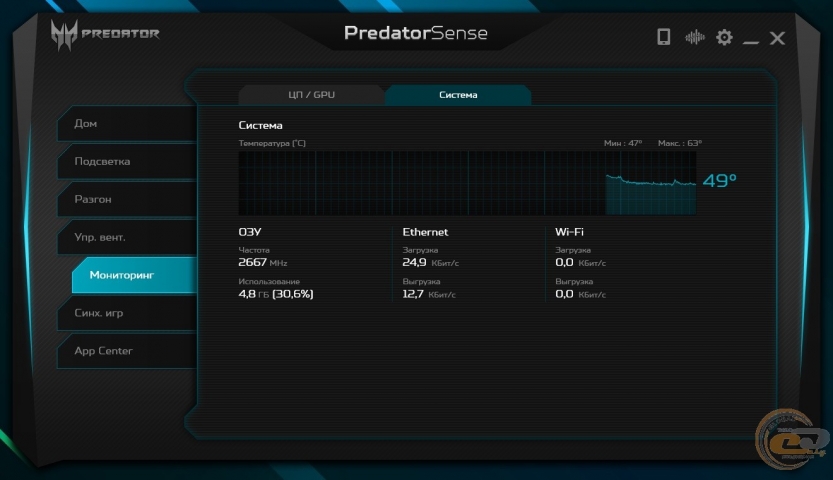Open the Синх. игр section
This screenshot has height=480, width=833.
[x=128, y=313]
